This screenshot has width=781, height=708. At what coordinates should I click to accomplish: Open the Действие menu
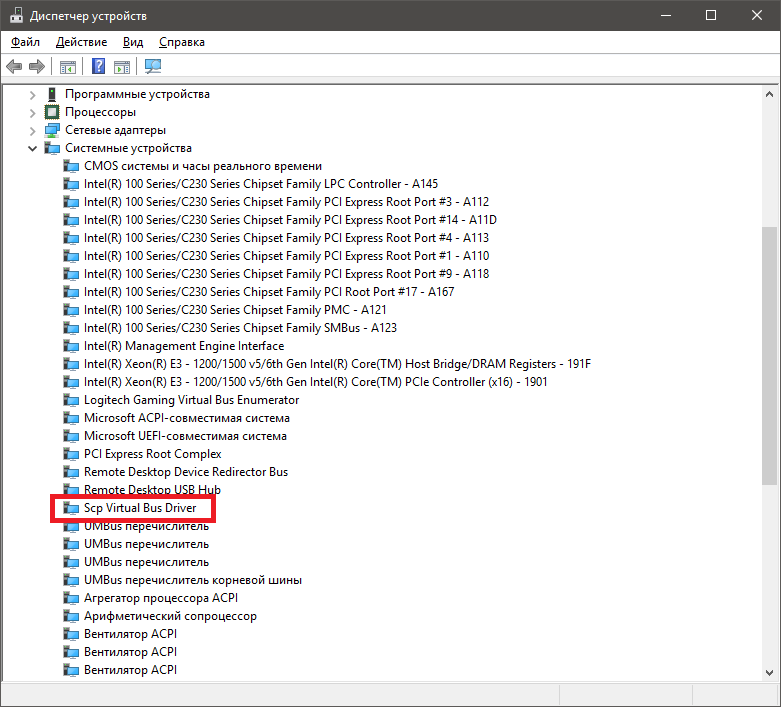click(x=81, y=42)
